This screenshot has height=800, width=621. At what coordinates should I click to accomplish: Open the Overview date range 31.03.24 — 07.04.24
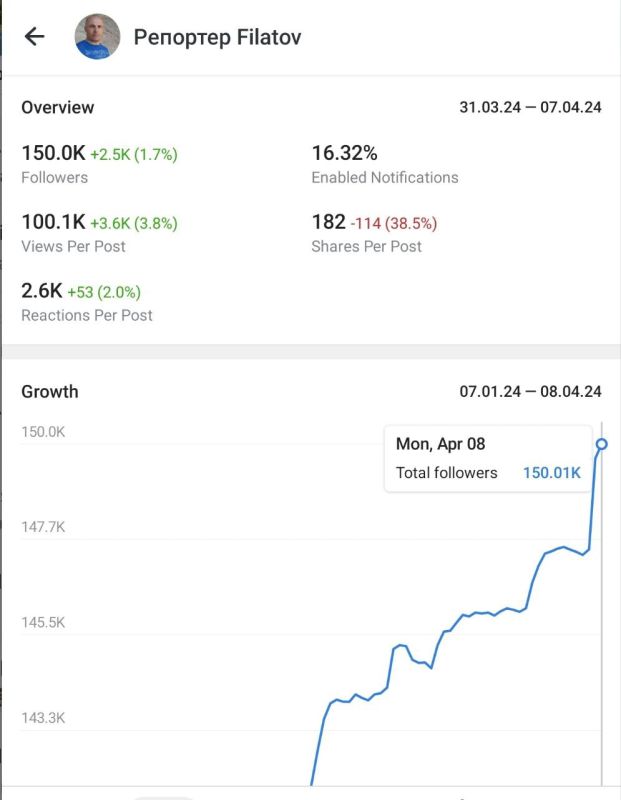530,108
